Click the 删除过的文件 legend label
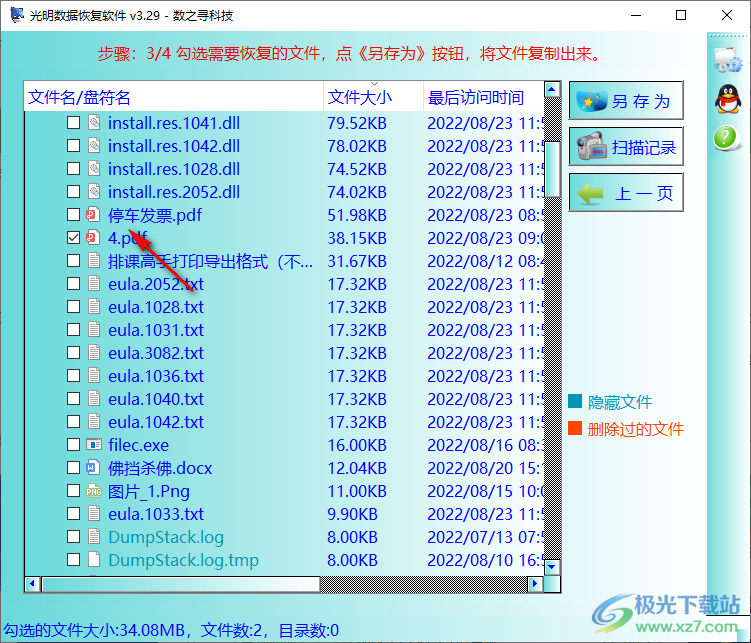Screen dimensions: 751x643 tap(635, 429)
